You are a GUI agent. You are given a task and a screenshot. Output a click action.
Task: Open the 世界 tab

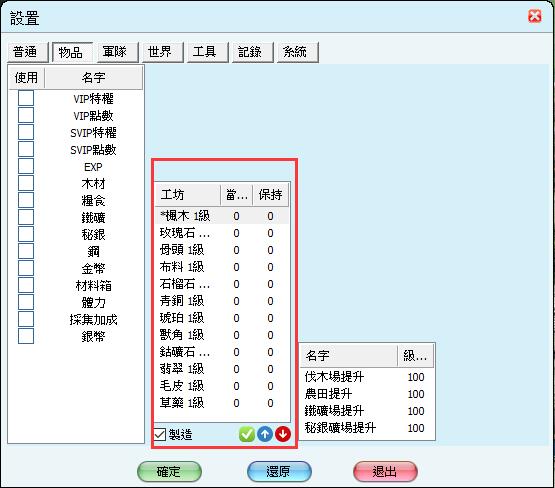click(160, 52)
